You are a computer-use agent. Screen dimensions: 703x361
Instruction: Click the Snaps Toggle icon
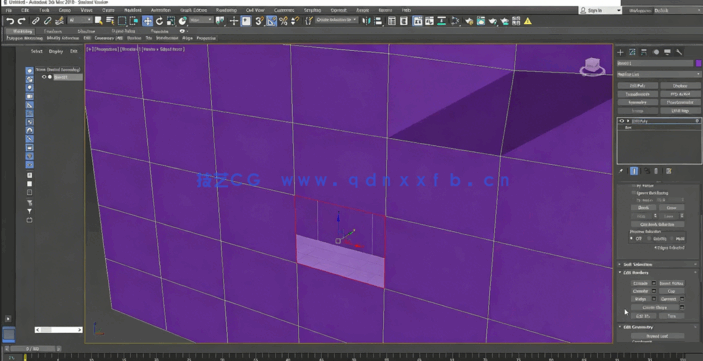(x=260, y=21)
